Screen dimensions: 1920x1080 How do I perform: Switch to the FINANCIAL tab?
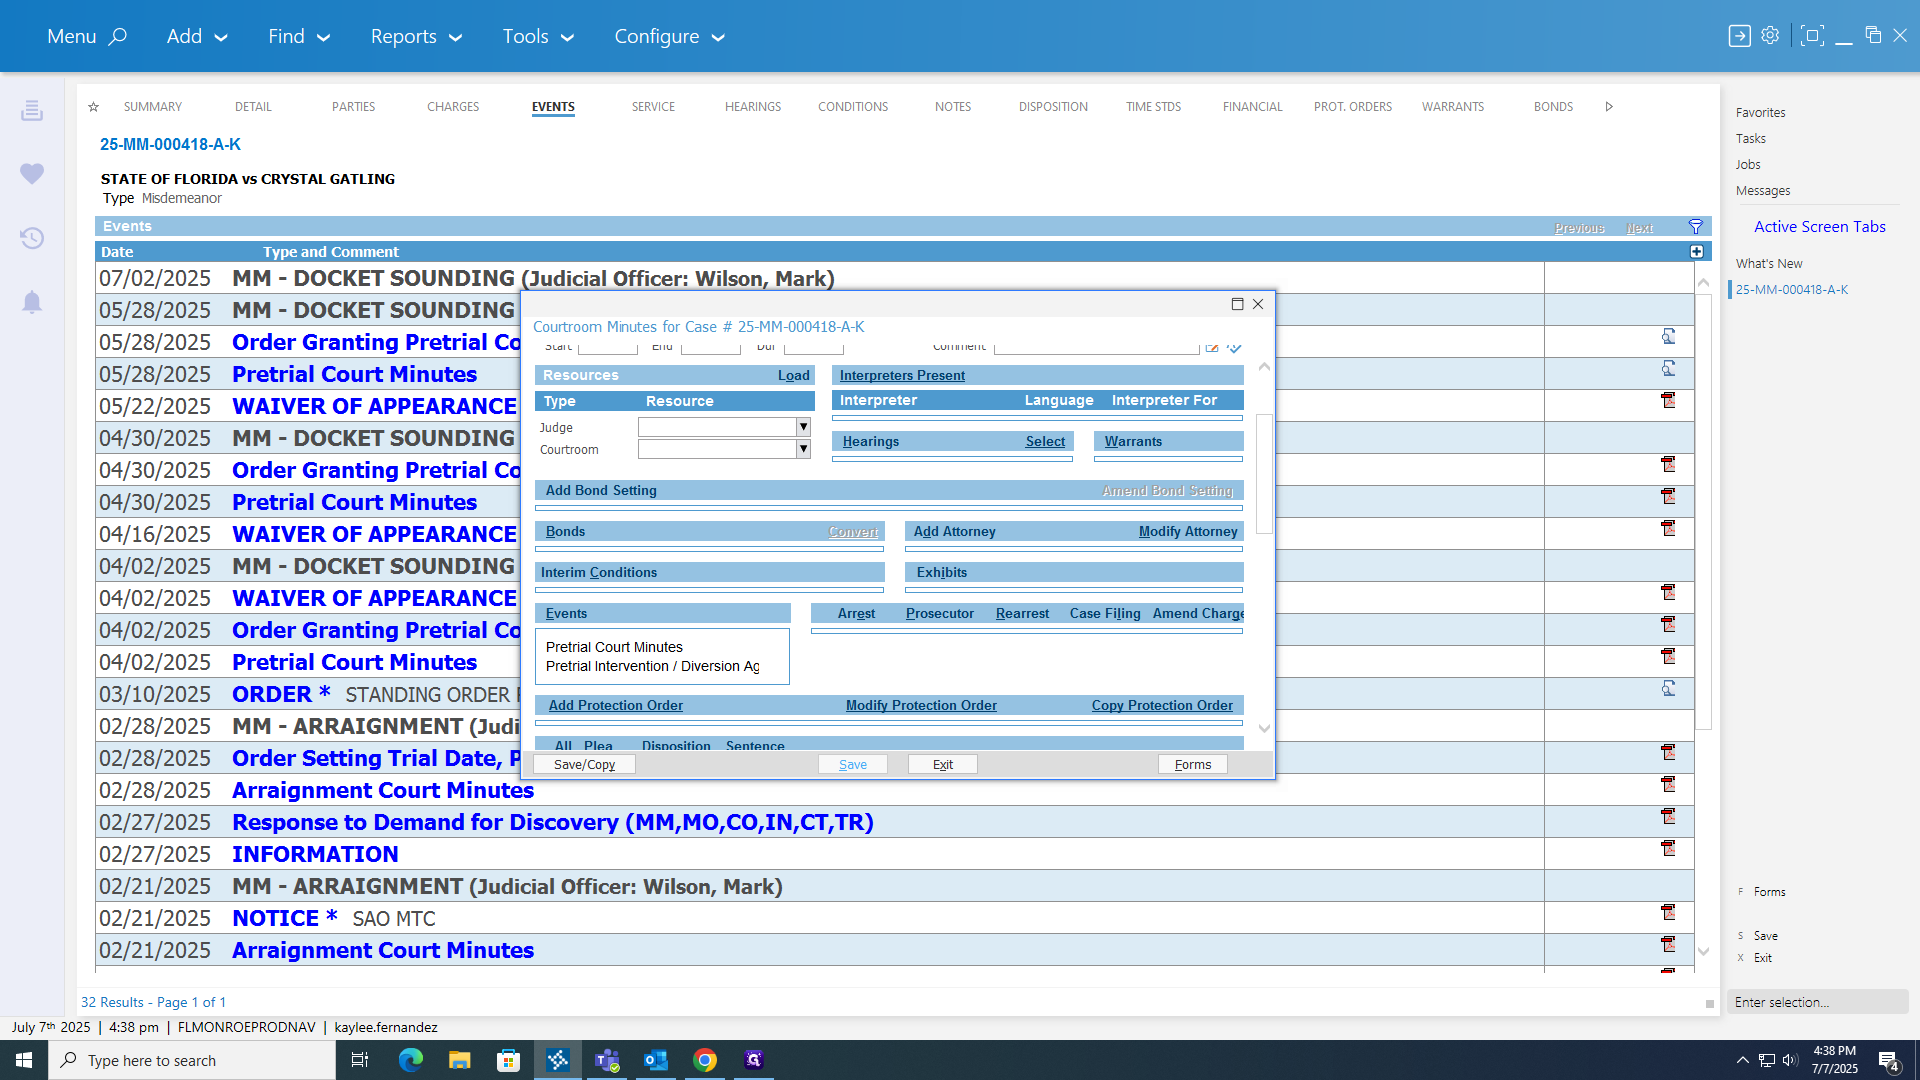click(1252, 107)
